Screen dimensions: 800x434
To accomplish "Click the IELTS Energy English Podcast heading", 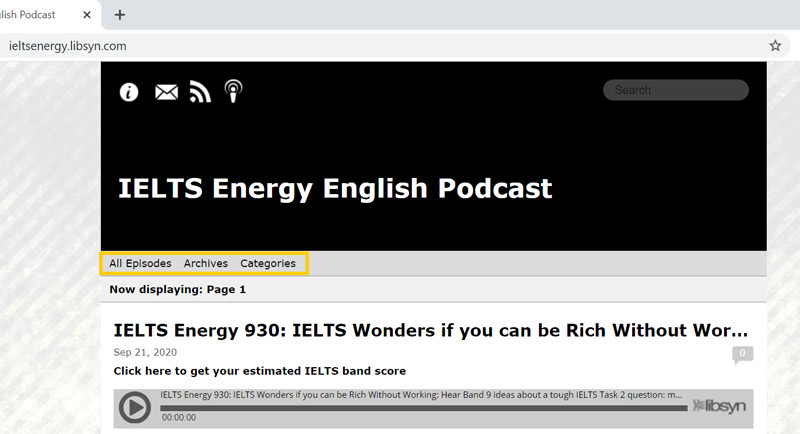I will pos(335,188).
